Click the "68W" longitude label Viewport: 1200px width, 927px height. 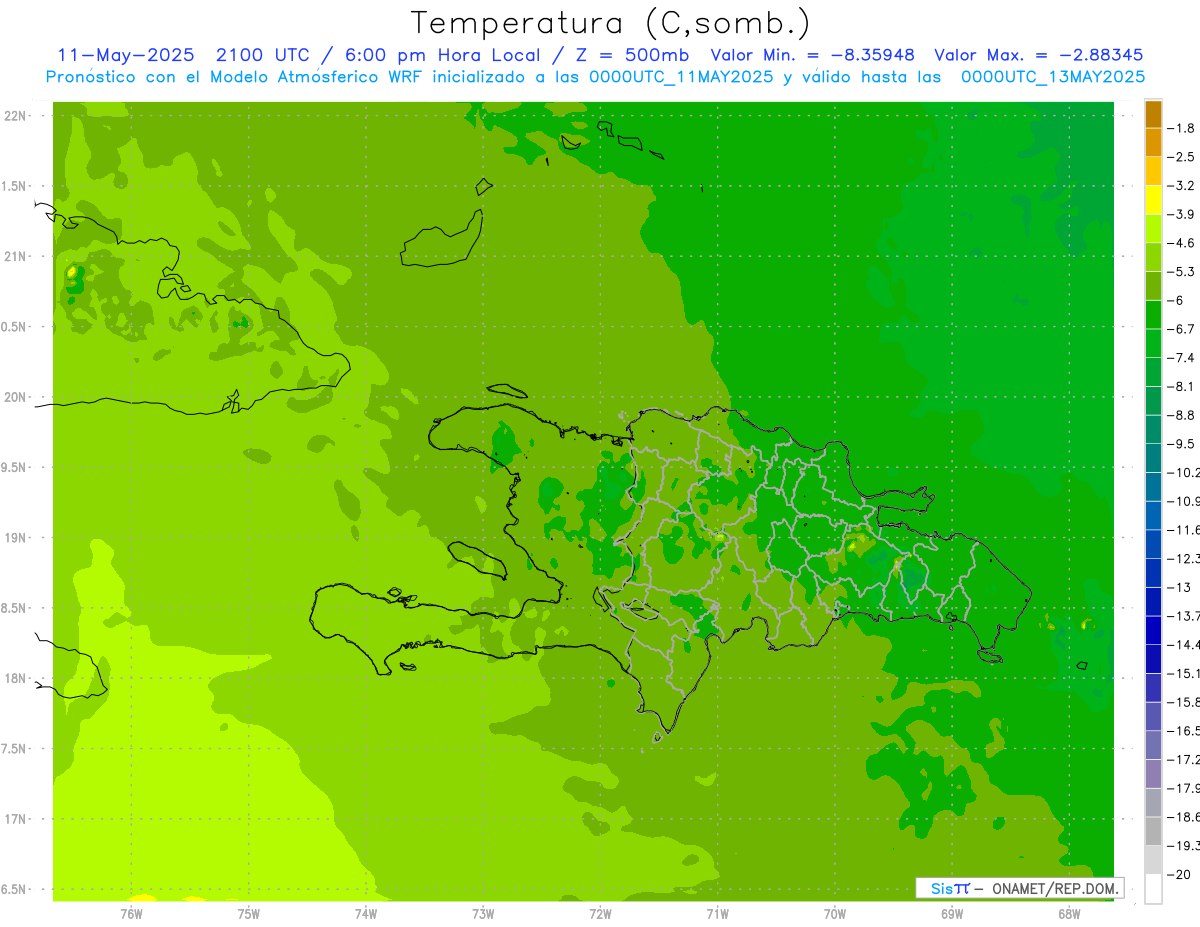(x=1069, y=913)
